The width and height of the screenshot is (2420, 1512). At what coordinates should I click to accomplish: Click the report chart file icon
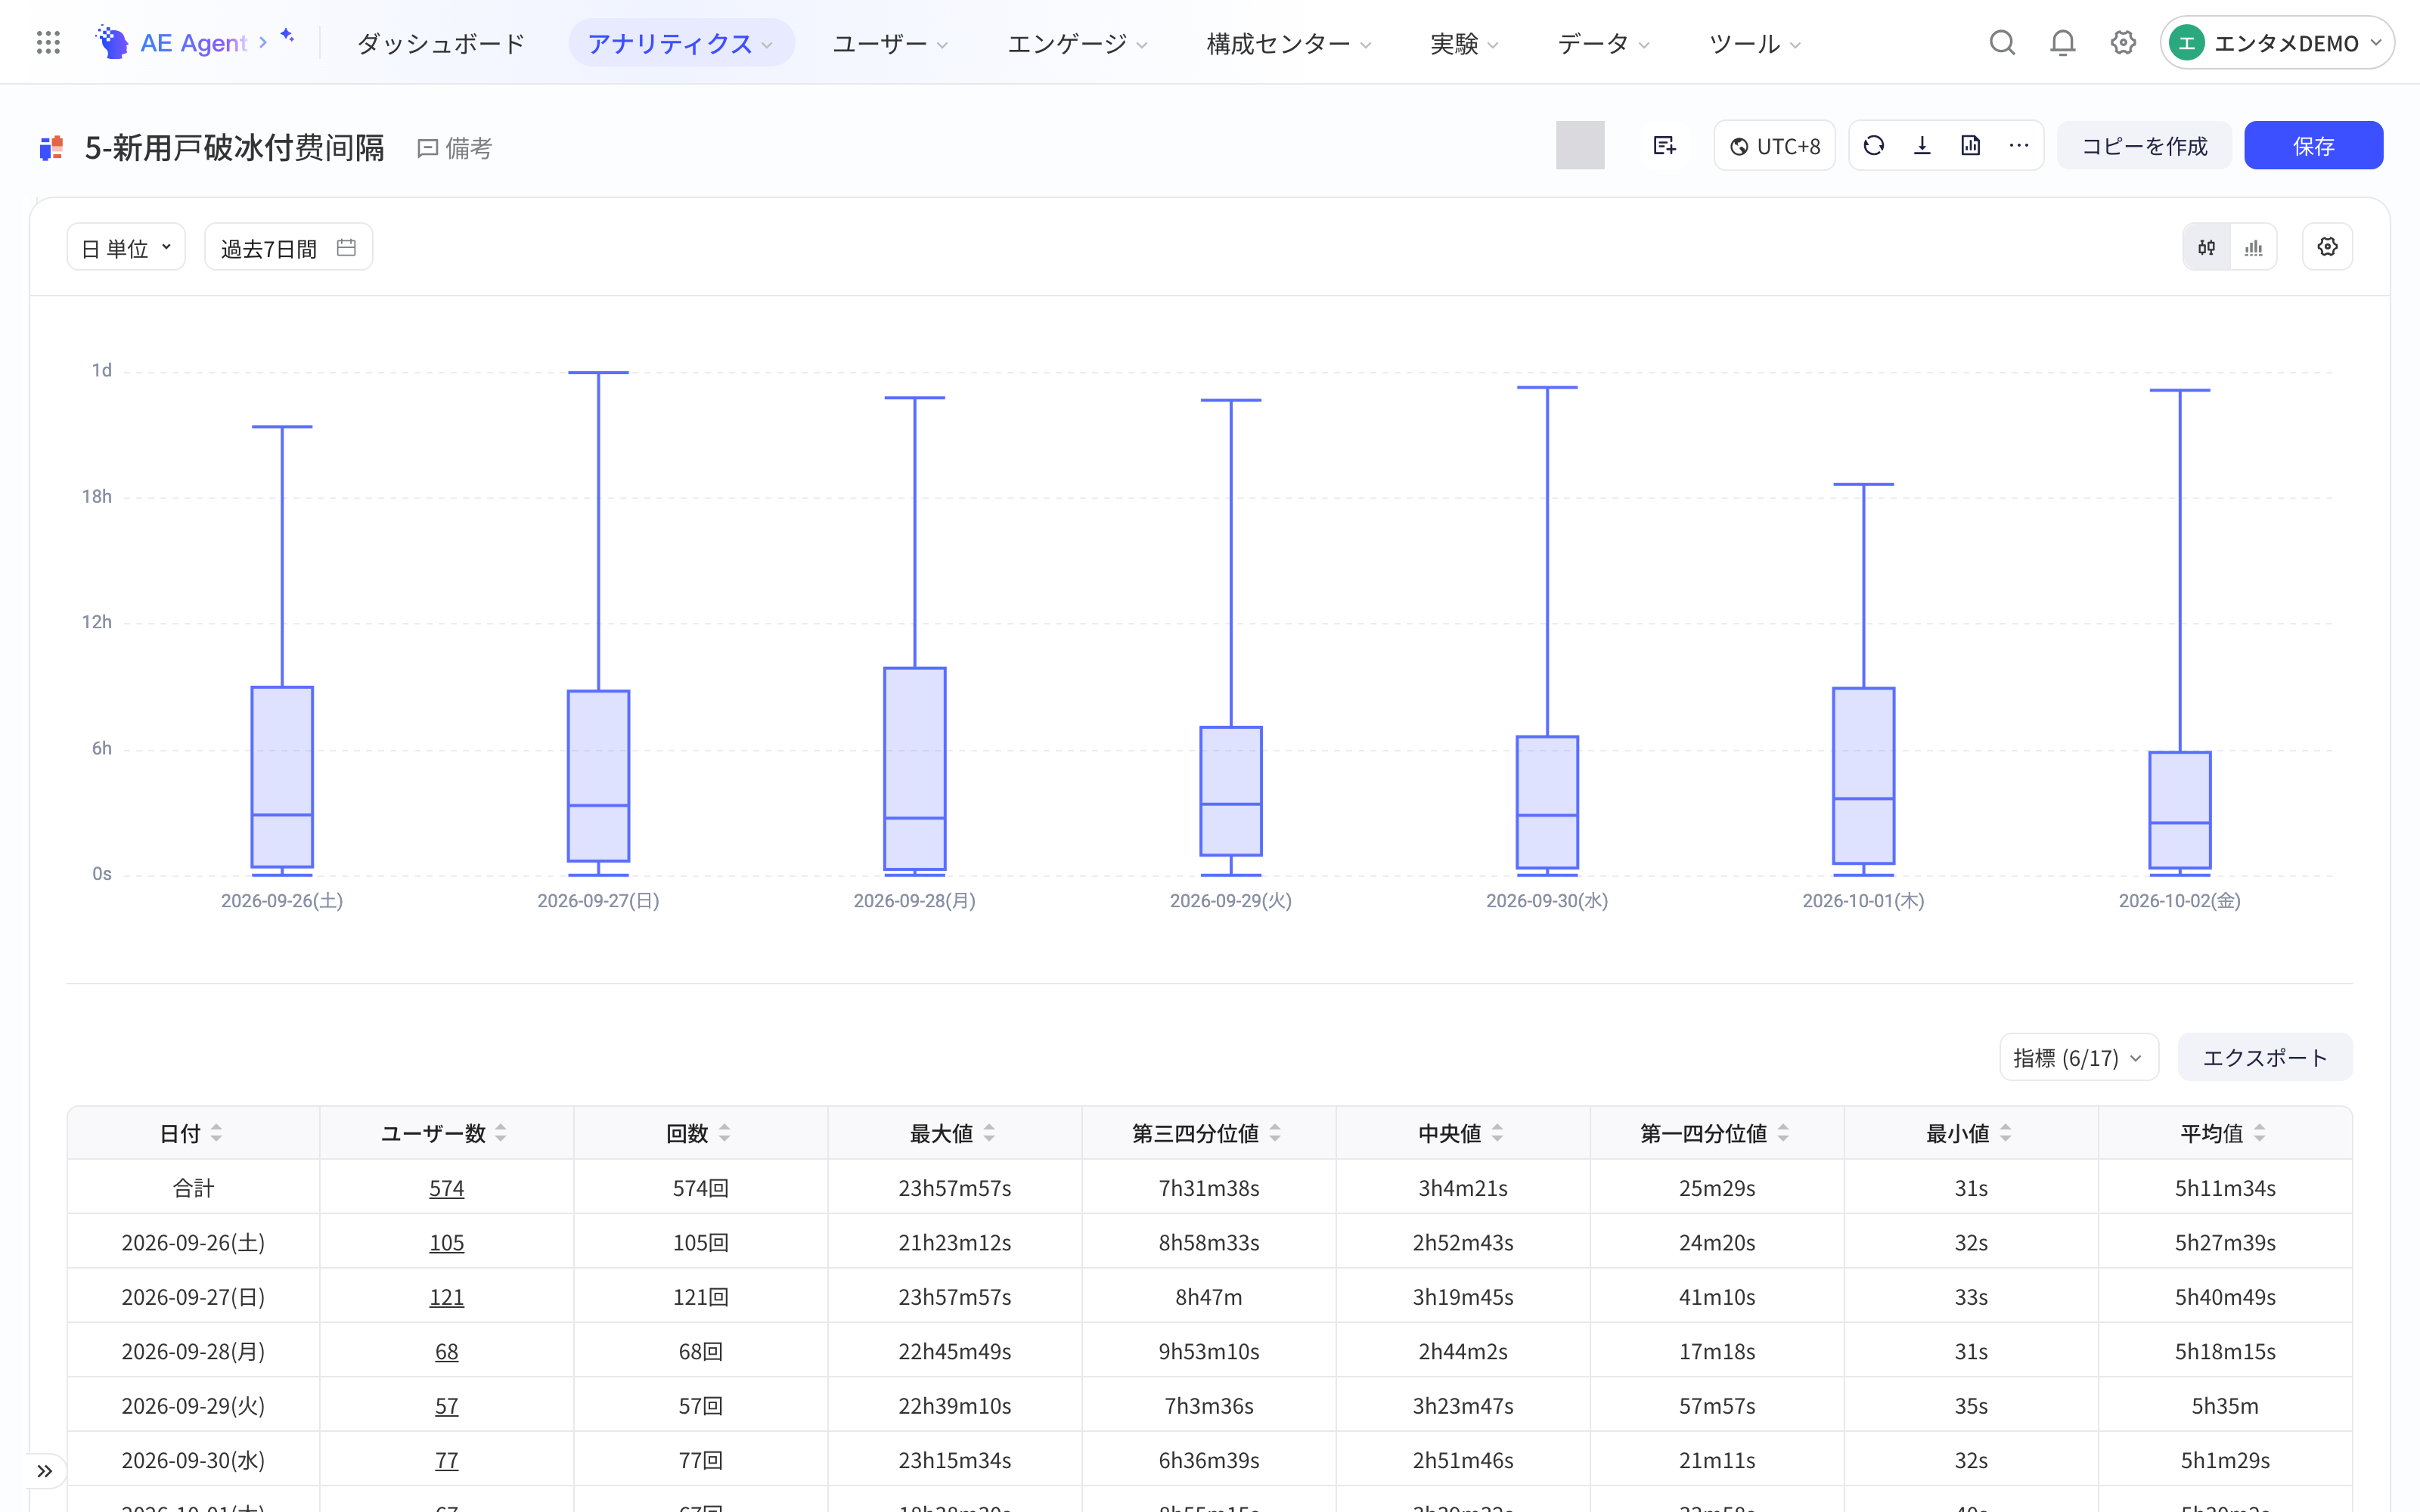click(1970, 146)
